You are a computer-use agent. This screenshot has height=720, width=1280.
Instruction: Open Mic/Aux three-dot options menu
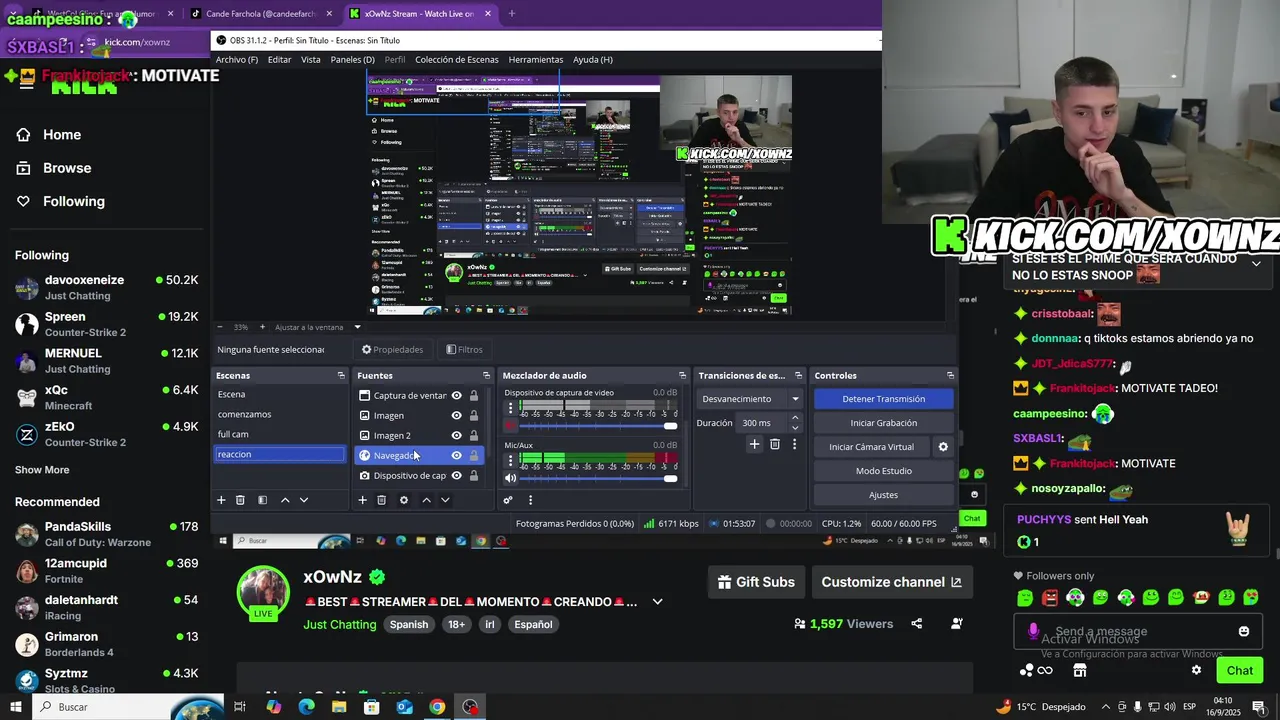[x=511, y=461]
